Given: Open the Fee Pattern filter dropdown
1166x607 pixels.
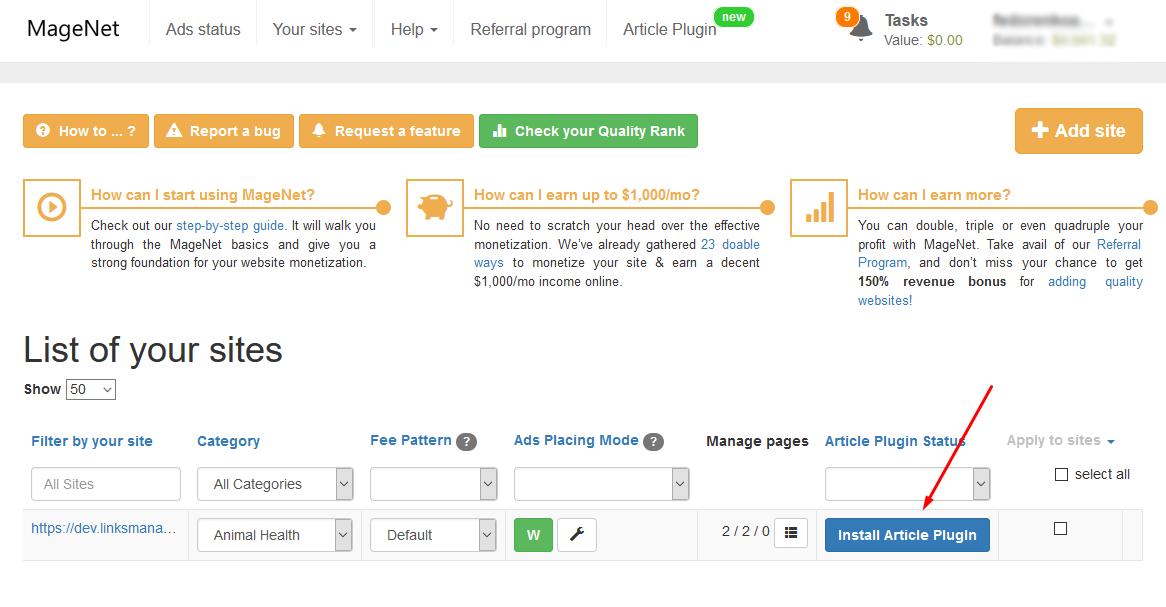Looking at the screenshot, I should tap(434, 484).
